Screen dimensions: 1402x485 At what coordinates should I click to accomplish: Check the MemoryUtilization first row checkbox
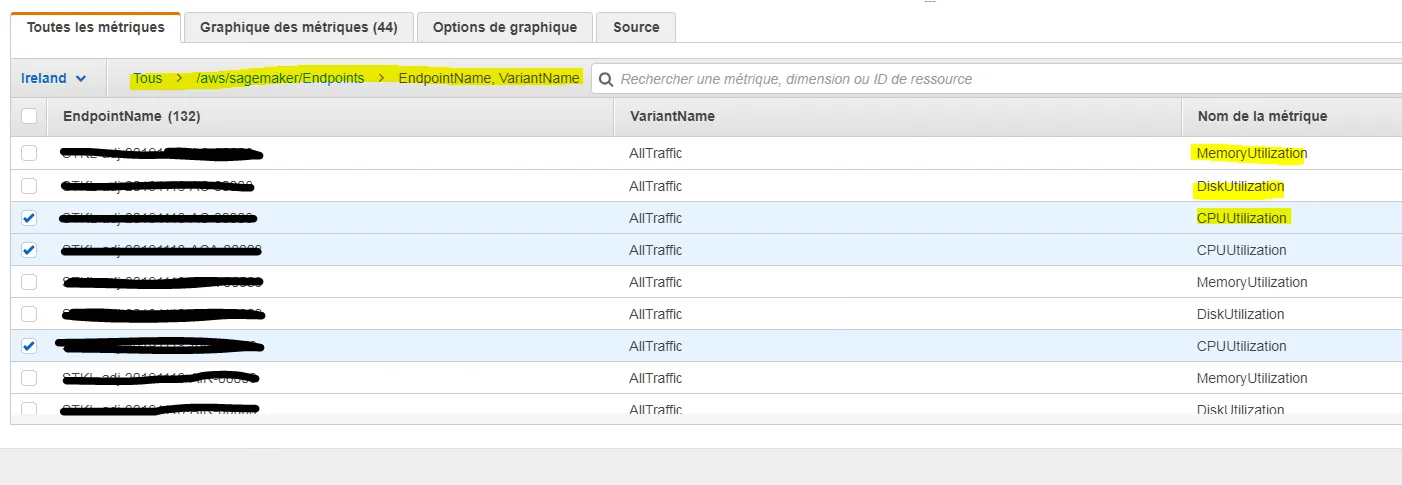pos(29,154)
